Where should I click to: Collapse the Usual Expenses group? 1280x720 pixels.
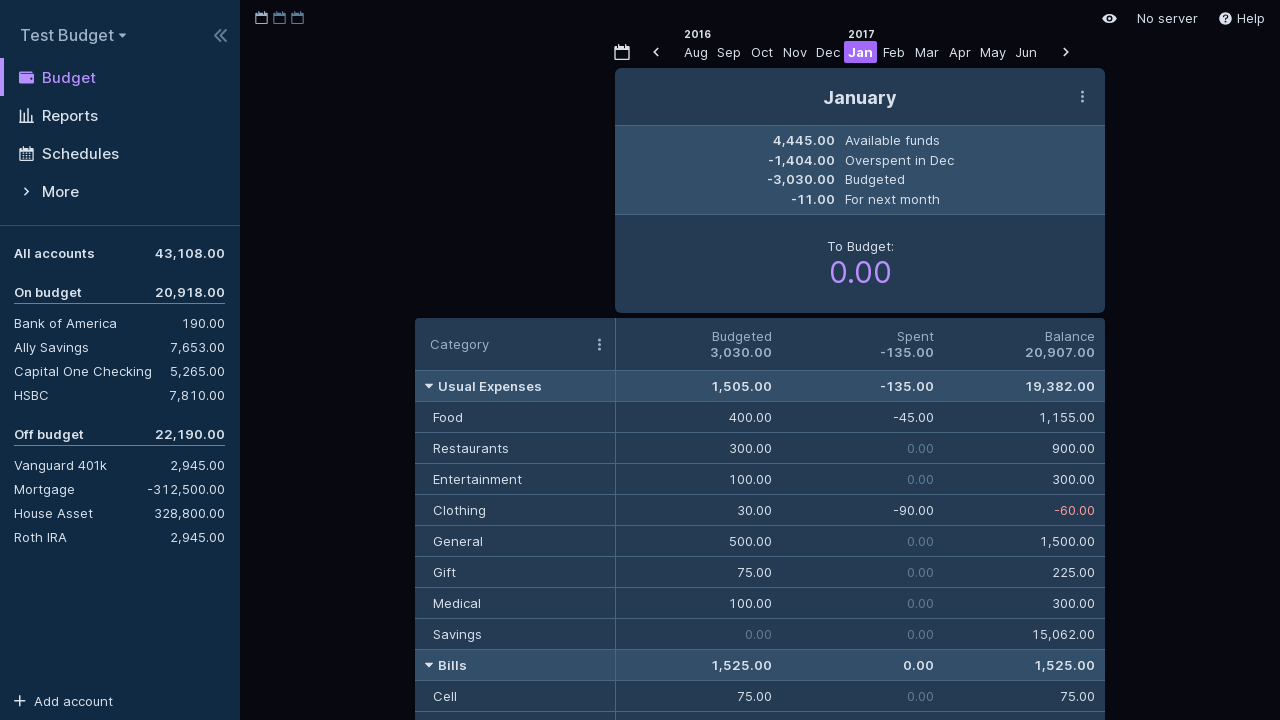429,386
